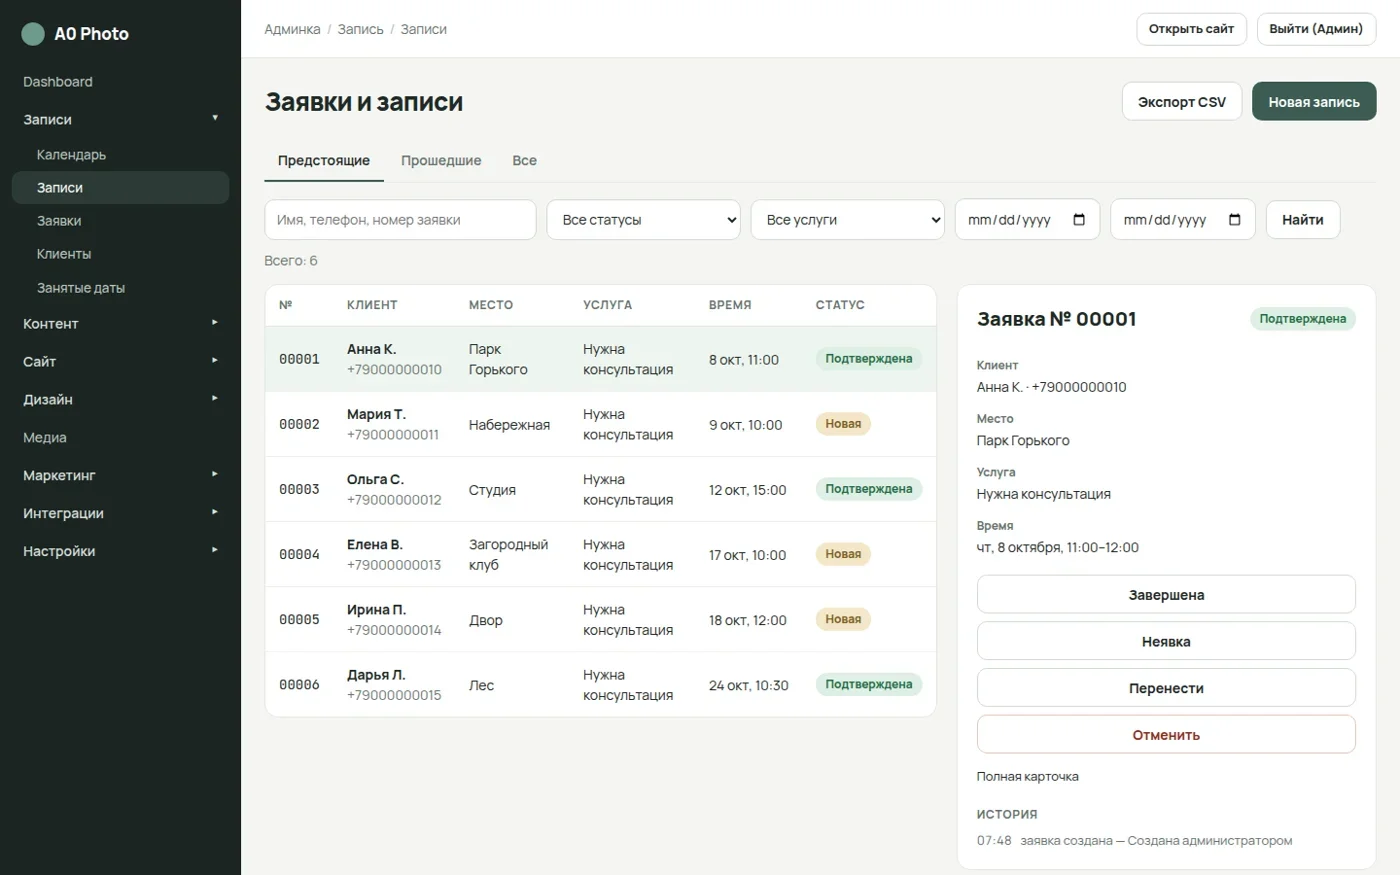Viewport: 1400px width, 875px height.
Task: Expand the Интеграции sidebar section
Action: 120,514
